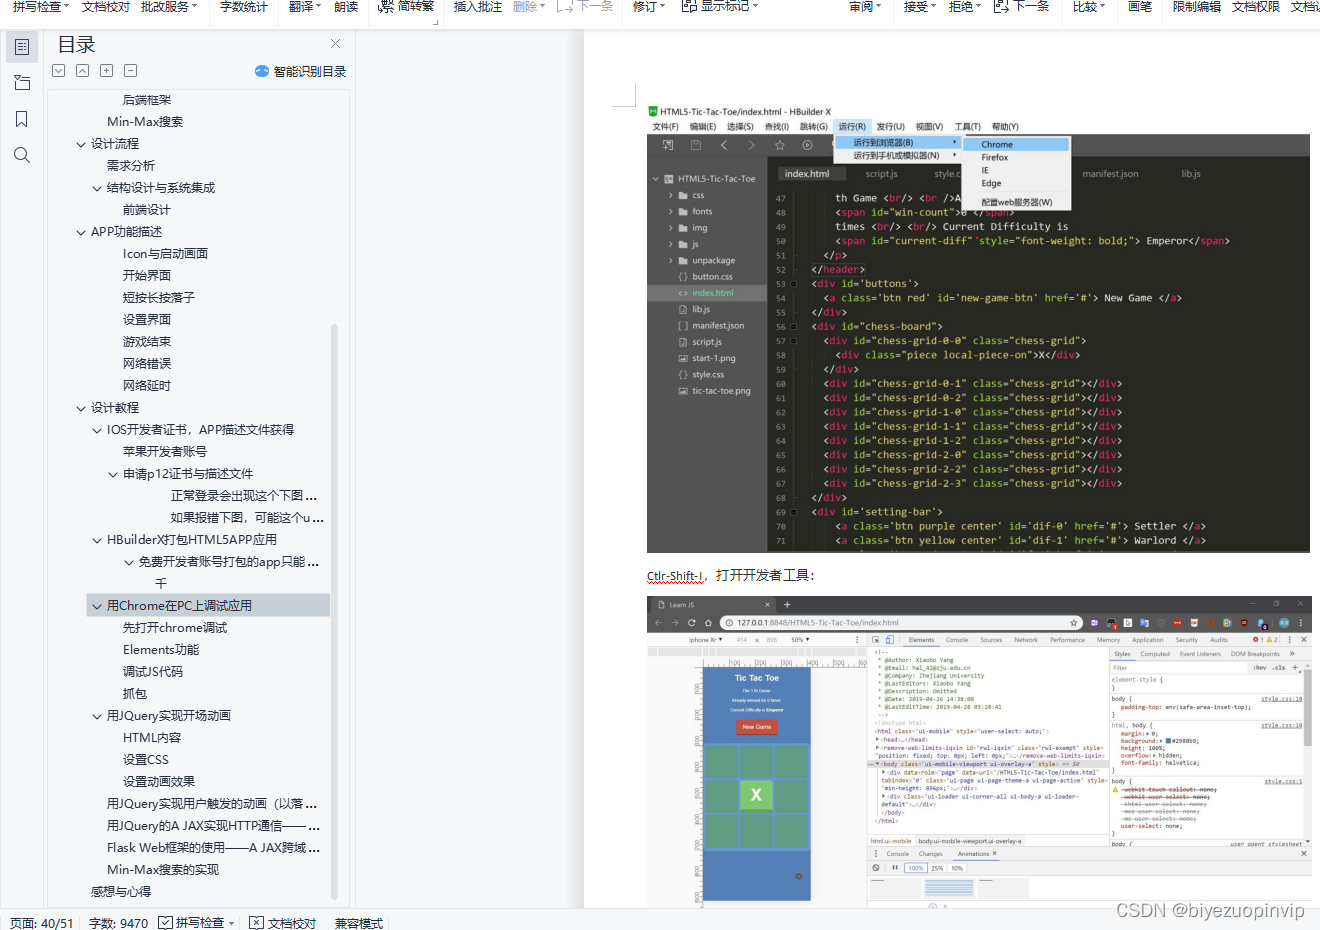Collapse the APP功能描述 node
The height and width of the screenshot is (930, 1320).
point(81,232)
